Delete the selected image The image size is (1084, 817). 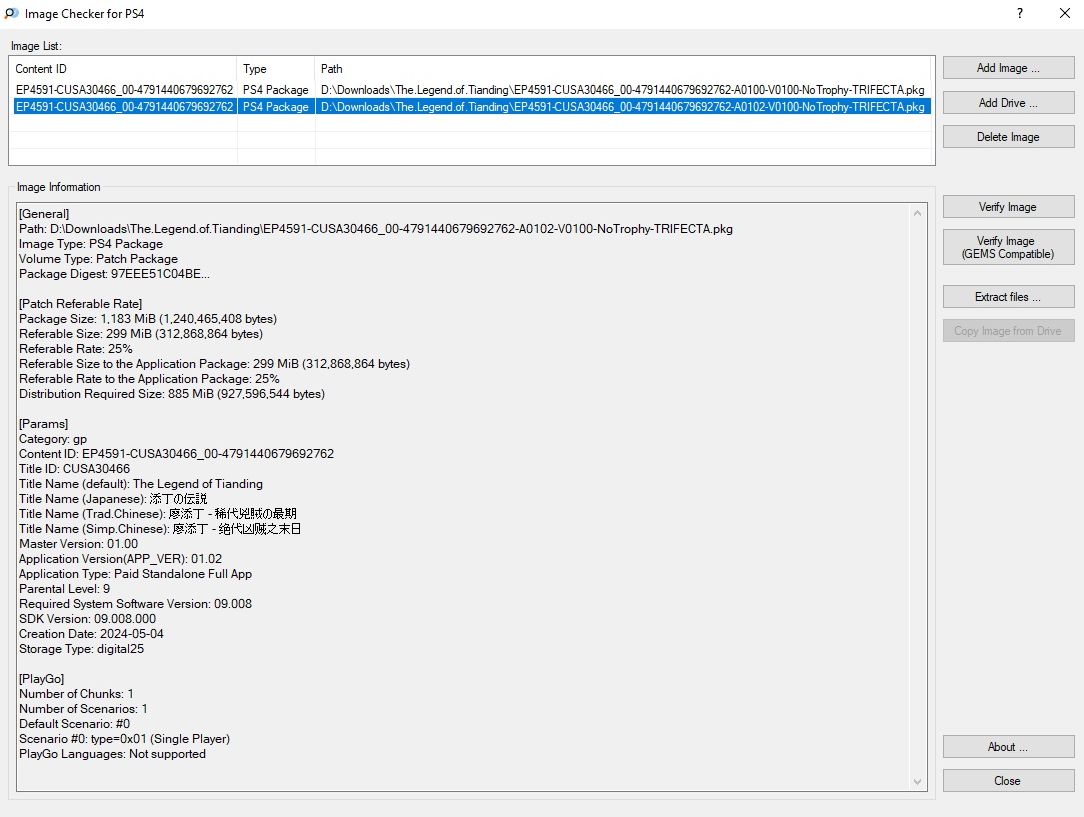[x=1008, y=137]
